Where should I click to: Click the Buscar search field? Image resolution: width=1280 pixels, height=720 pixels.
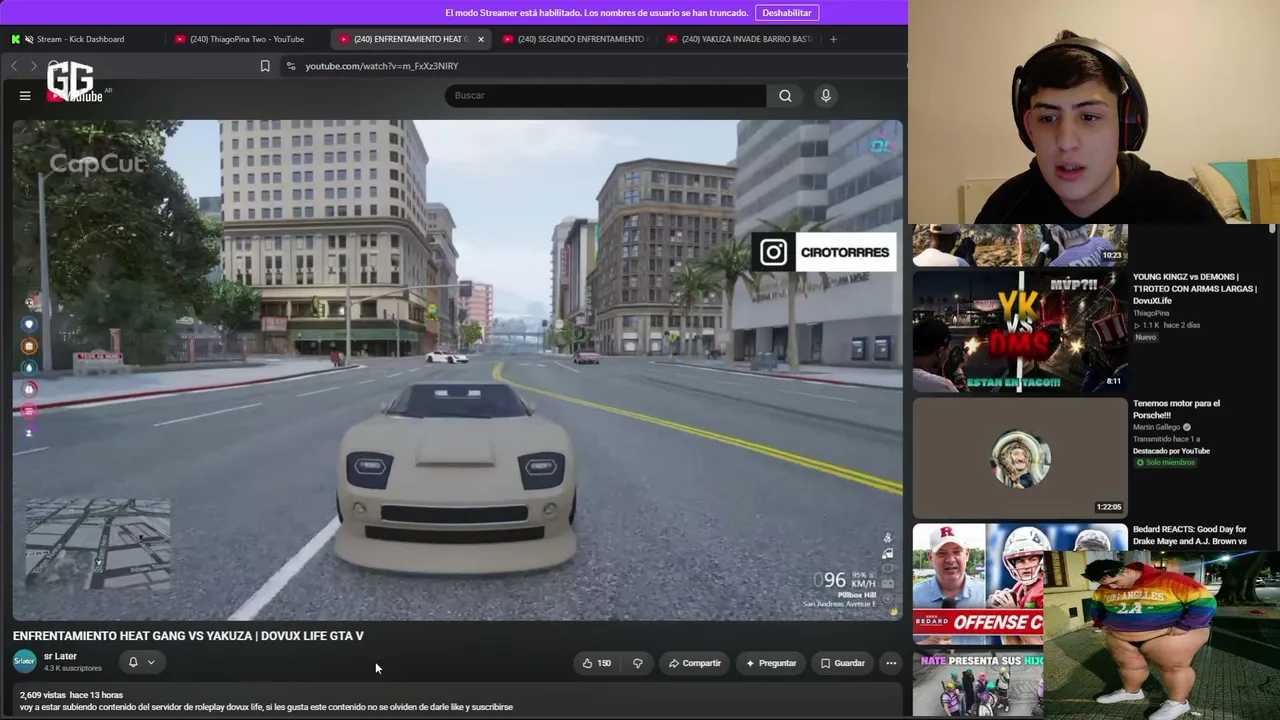pyautogui.click(x=606, y=95)
